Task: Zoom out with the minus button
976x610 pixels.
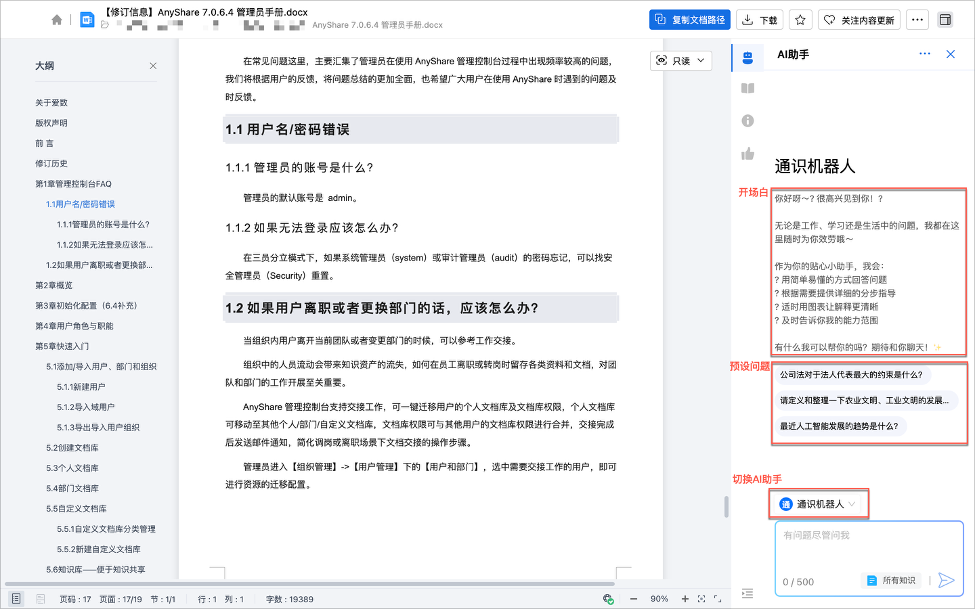Action: [634, 599]
